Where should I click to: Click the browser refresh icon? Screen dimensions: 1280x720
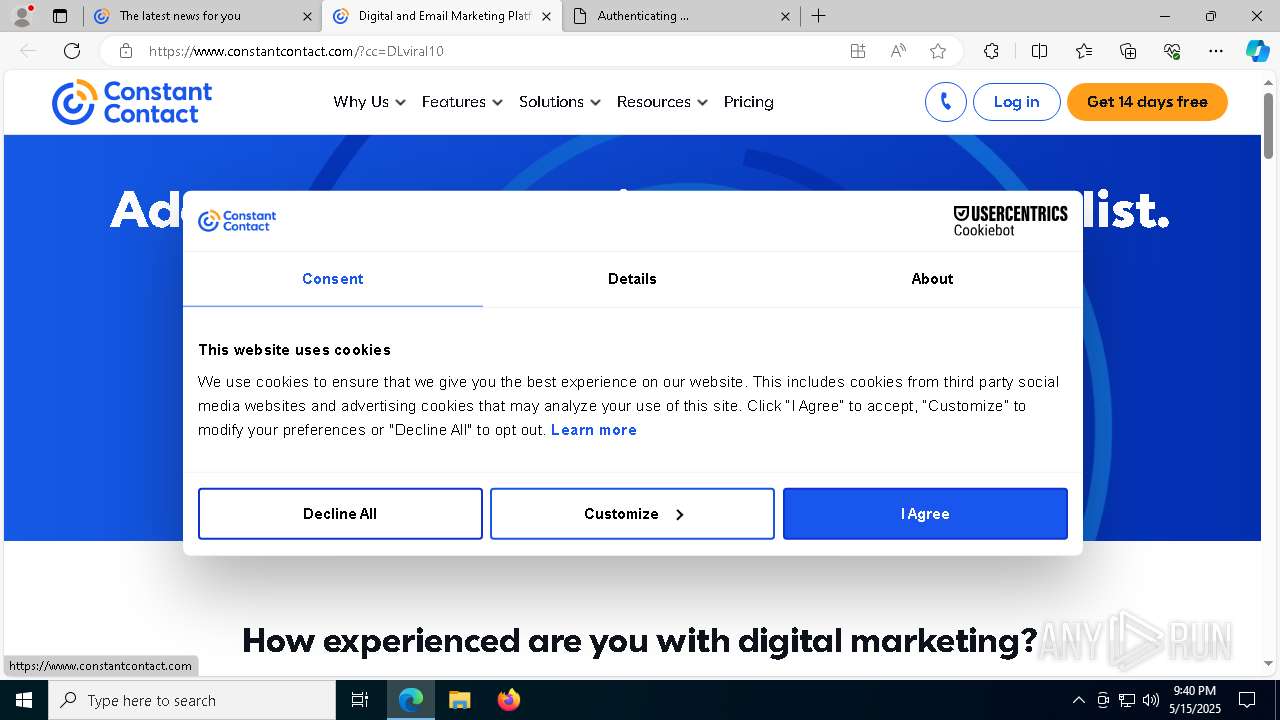tap(72, 51)
